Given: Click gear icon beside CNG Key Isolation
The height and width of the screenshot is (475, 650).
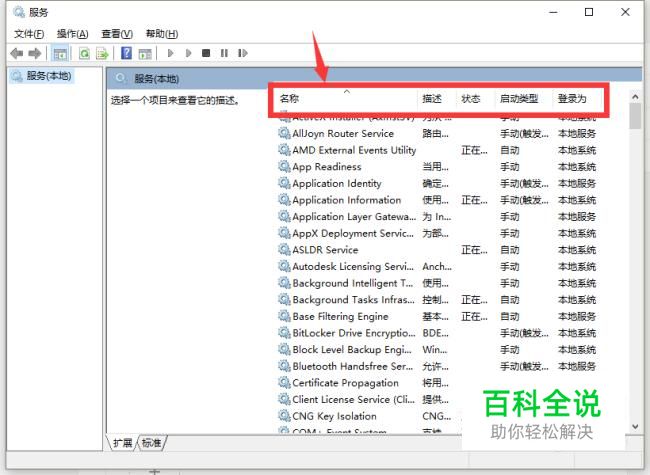Looking at the screenshot, I should pyautogui.click(x=284, y=416).
